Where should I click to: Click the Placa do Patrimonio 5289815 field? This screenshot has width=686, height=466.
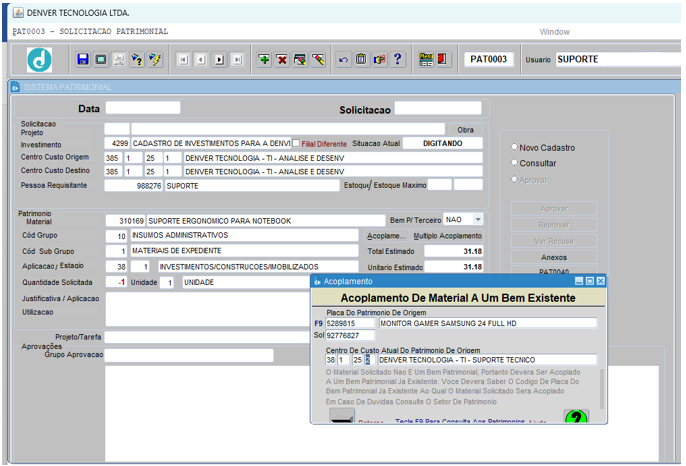coord(351,323)
